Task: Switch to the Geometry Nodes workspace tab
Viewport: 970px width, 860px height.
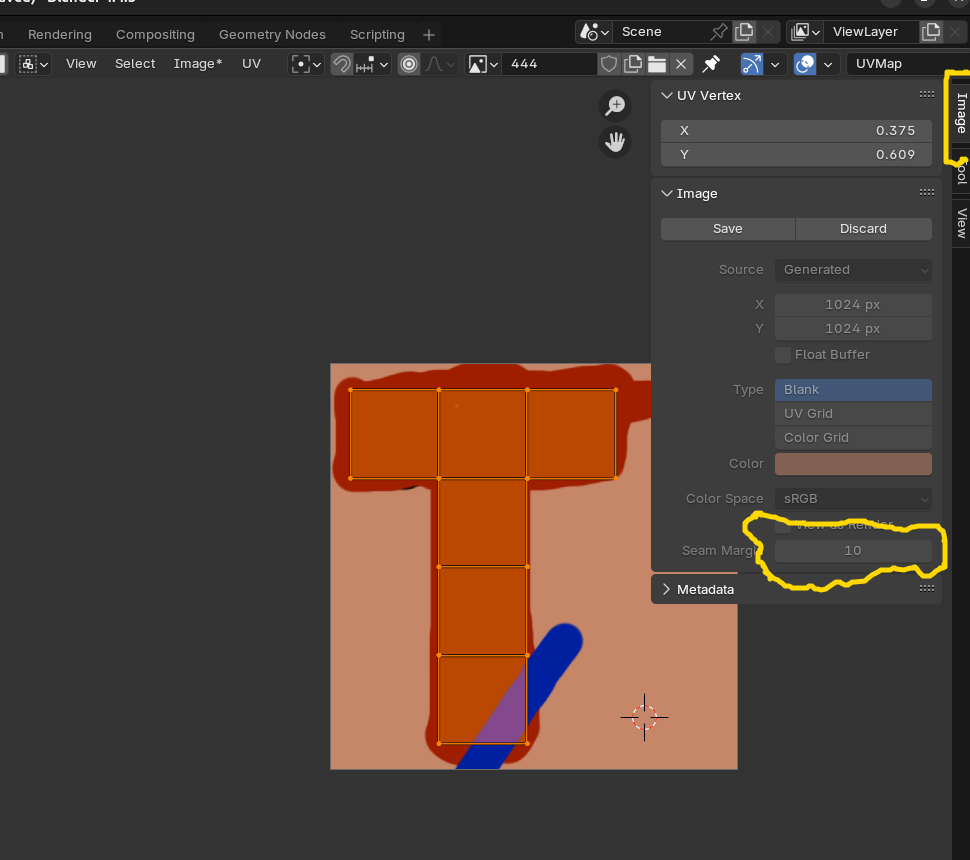Action: coord(272,35)
